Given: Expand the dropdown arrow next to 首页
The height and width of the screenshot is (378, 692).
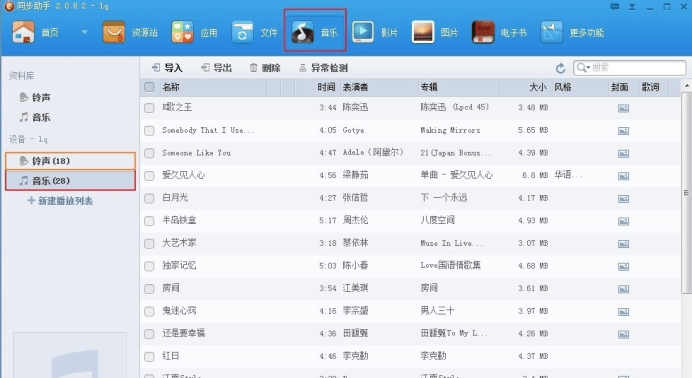Looking at the screenshot, I should 84,32.
